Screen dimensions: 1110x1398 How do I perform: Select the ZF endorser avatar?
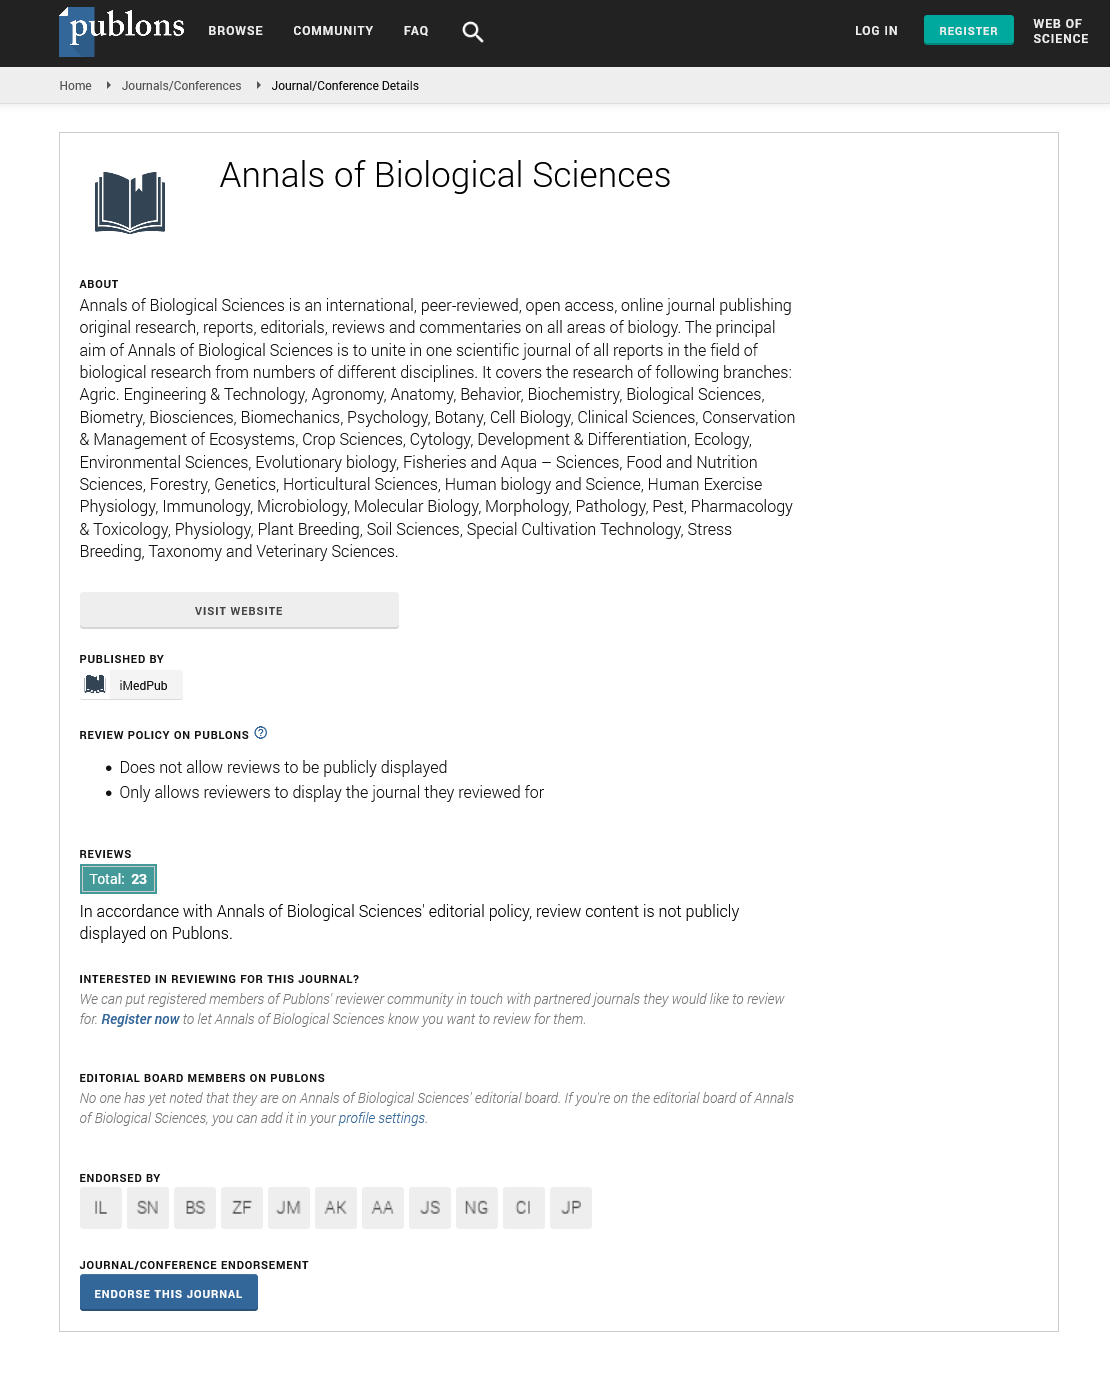click(x=242, y=1208)
